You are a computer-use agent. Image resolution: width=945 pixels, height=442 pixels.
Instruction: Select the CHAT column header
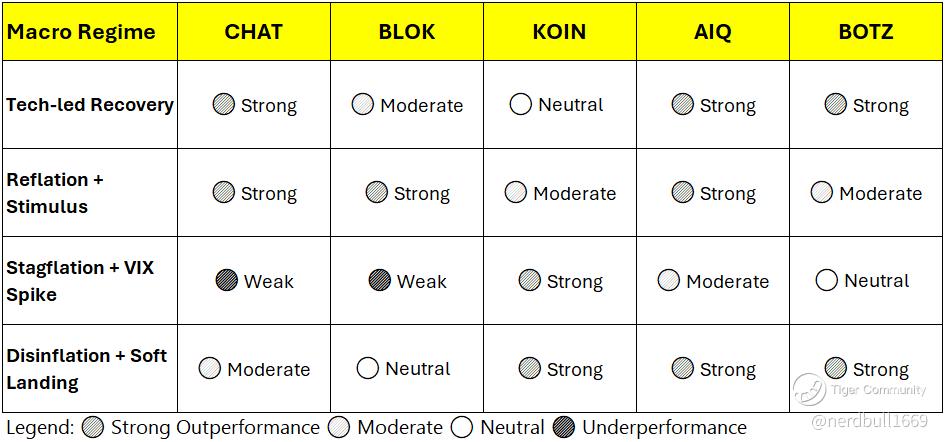point(253,32)
